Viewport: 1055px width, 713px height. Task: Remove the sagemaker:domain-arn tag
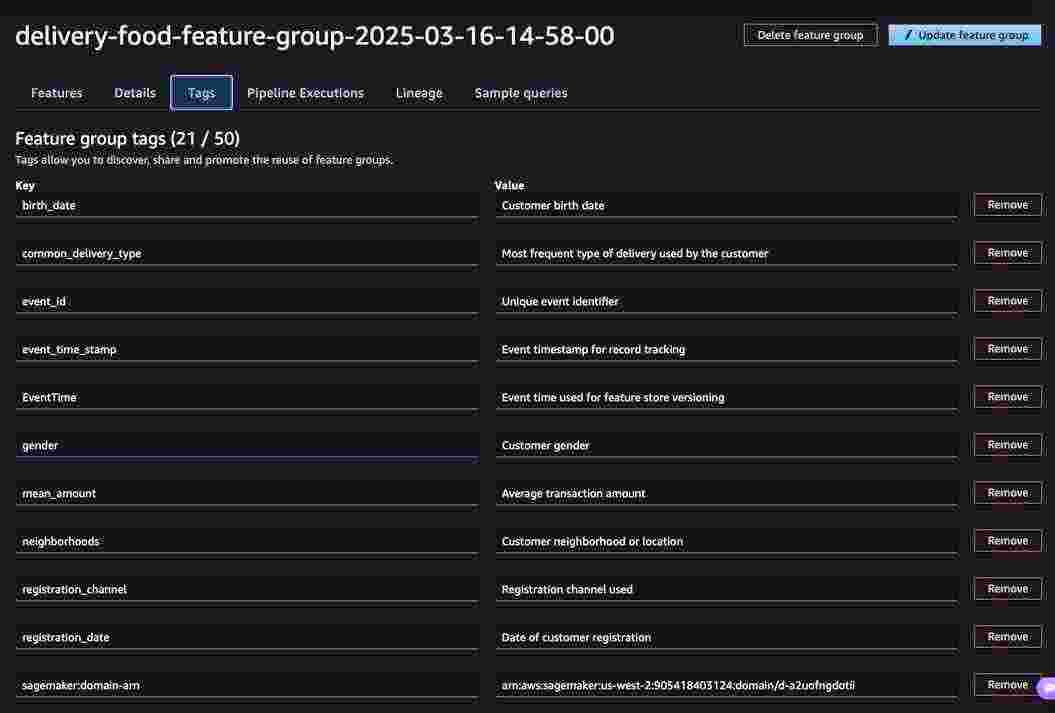point(1007,685)
